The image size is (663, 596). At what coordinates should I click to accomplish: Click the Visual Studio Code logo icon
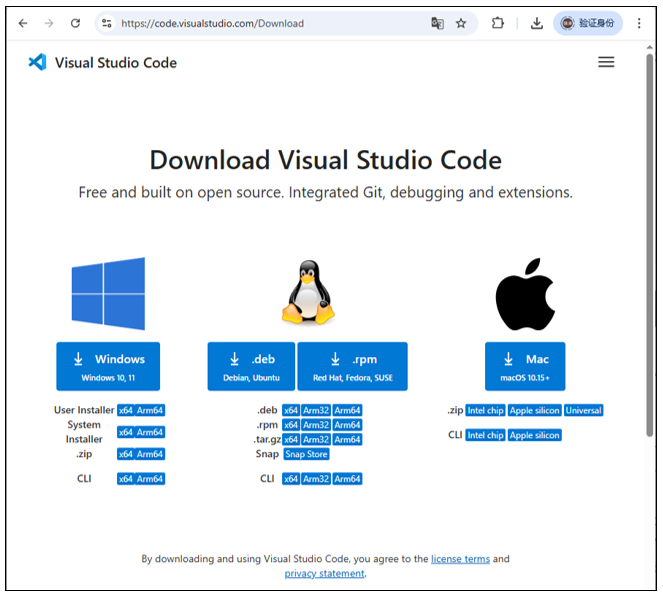pos(37,62)
